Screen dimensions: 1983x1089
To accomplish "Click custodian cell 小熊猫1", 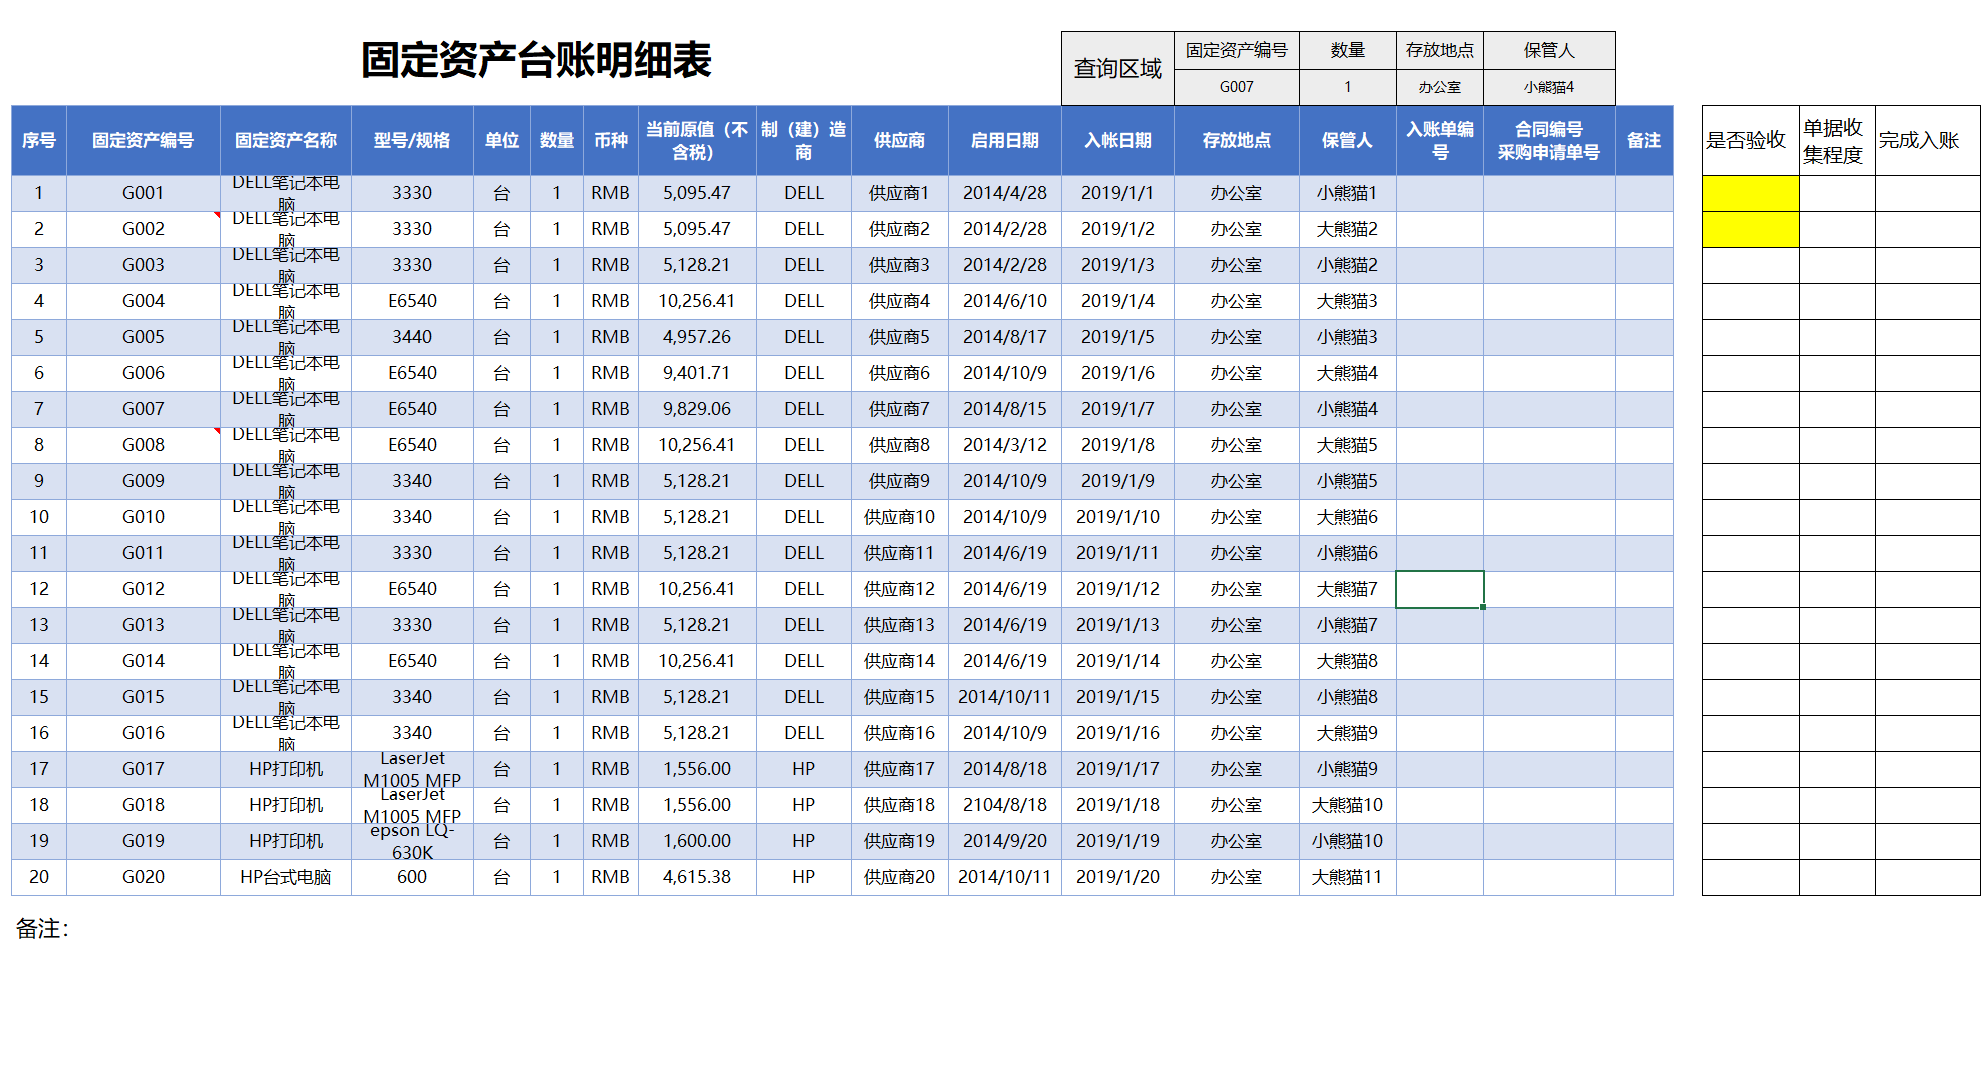I will click(x=1347, y=193).
